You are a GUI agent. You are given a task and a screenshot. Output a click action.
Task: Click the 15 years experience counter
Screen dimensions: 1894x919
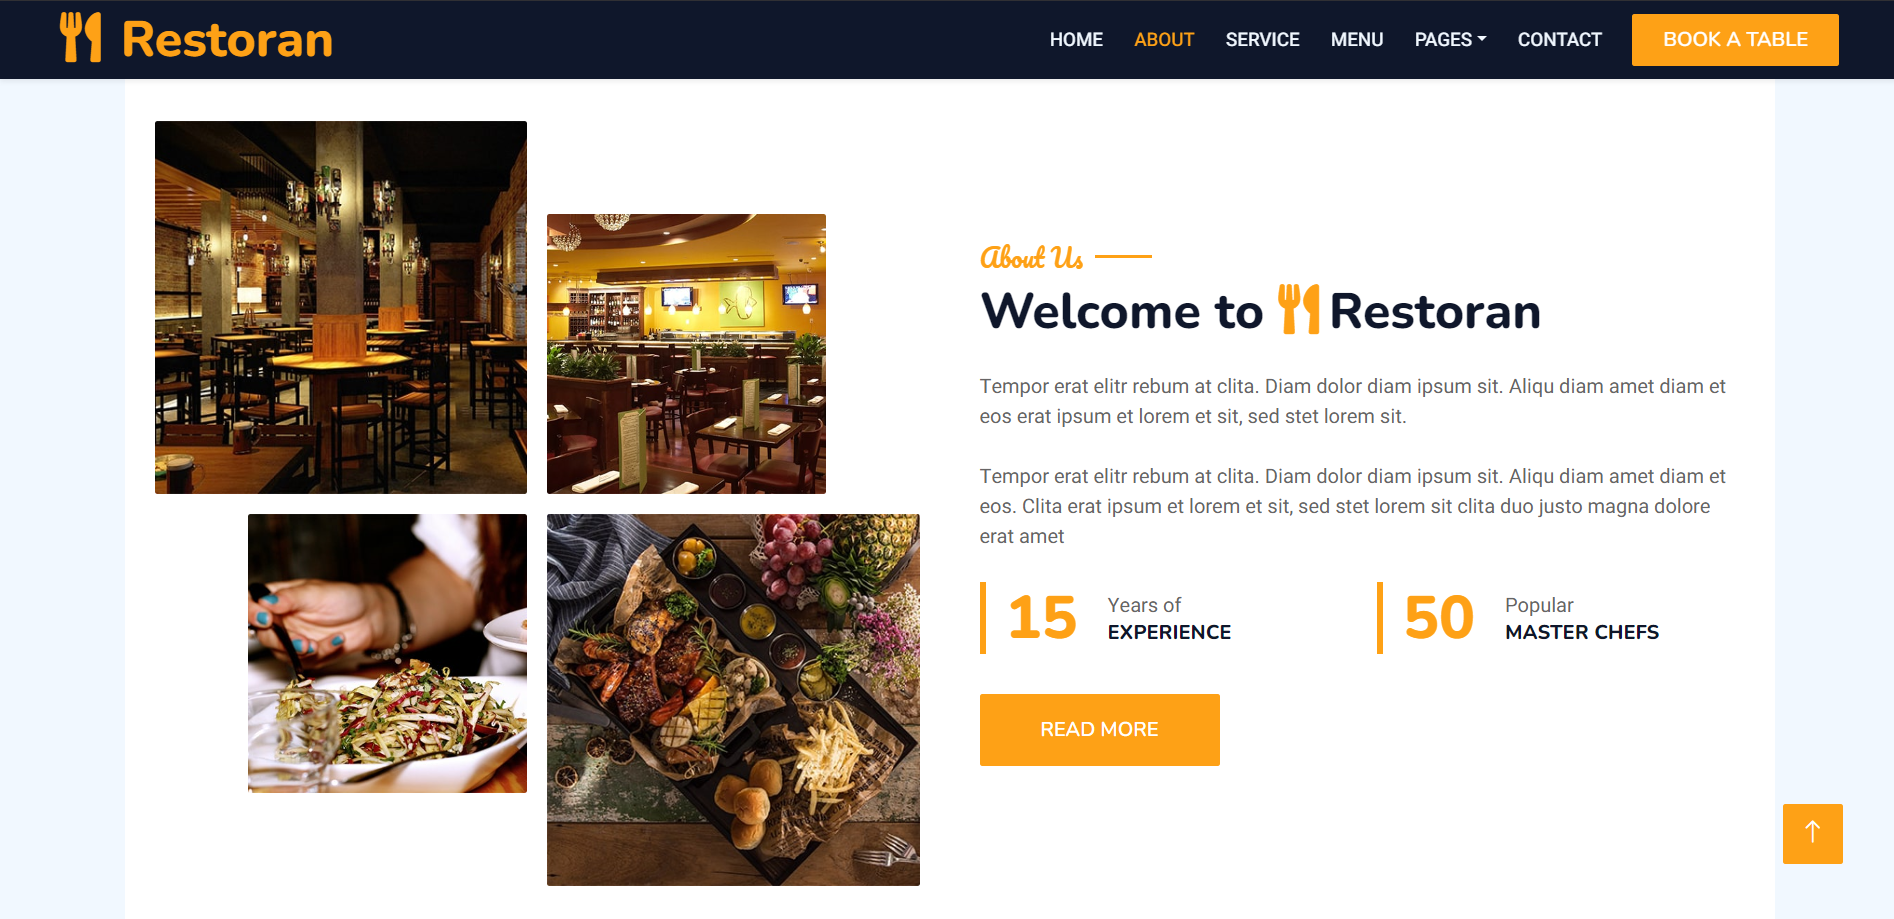click(1106, 618)
